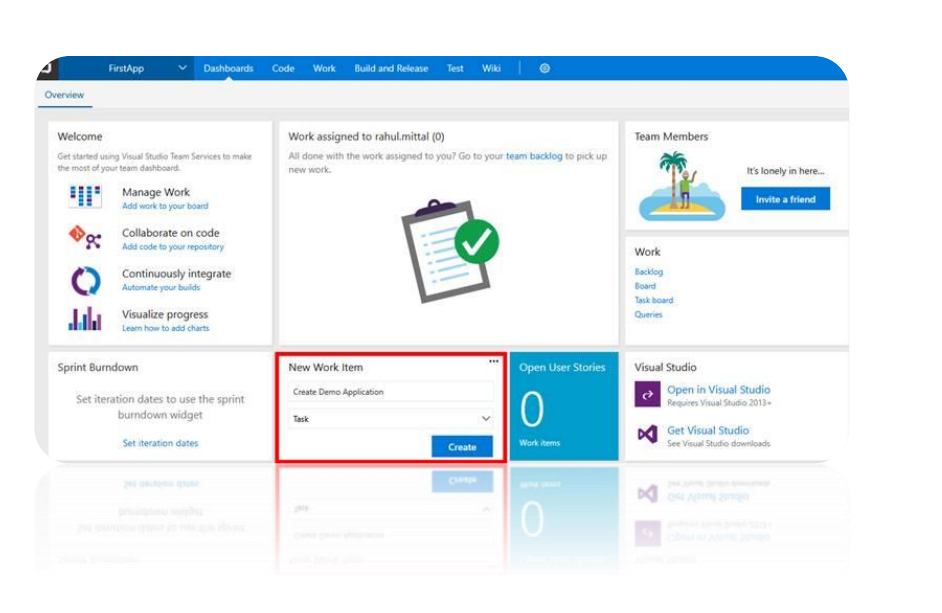The height and width of the screenshot is (613, 942).
Task: Click the Manage Work board icon
Action: 85,197
